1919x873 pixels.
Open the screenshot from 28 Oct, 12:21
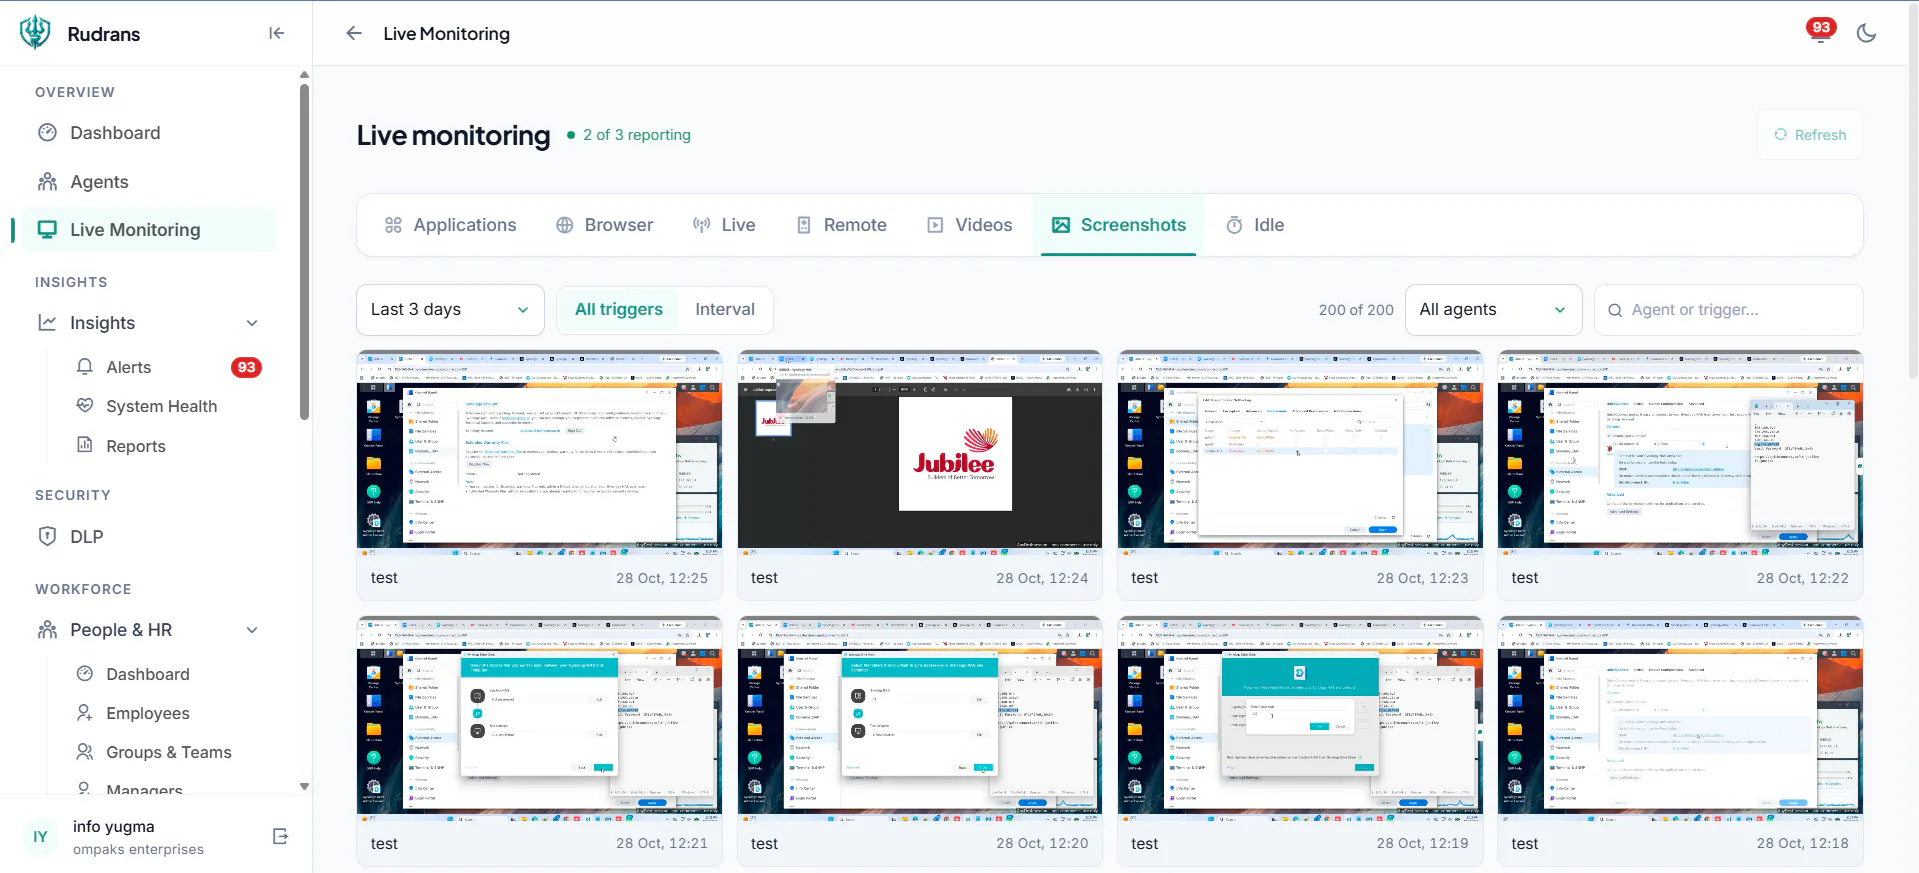tap(540, 741)
